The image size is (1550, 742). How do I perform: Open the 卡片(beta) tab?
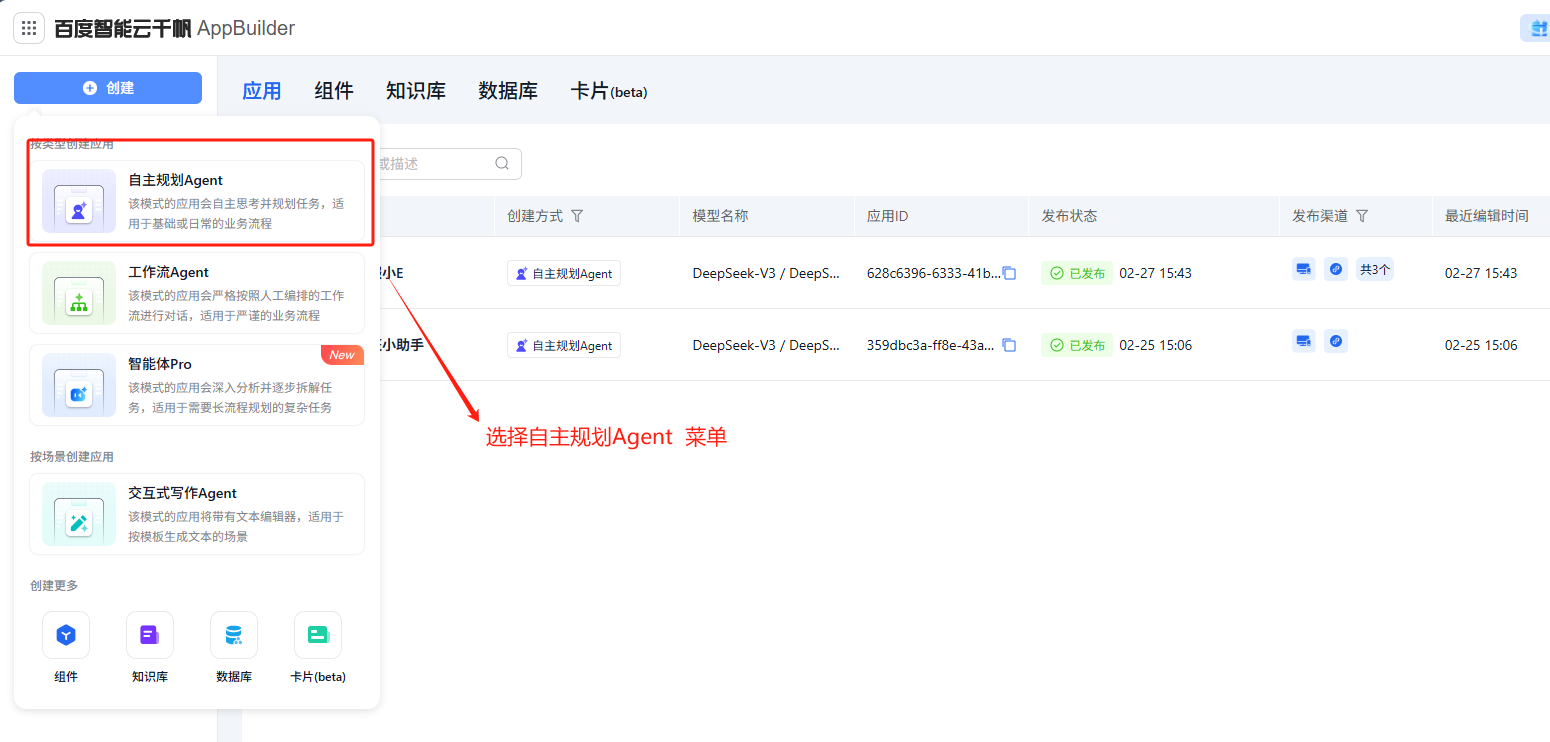point(609,91)
